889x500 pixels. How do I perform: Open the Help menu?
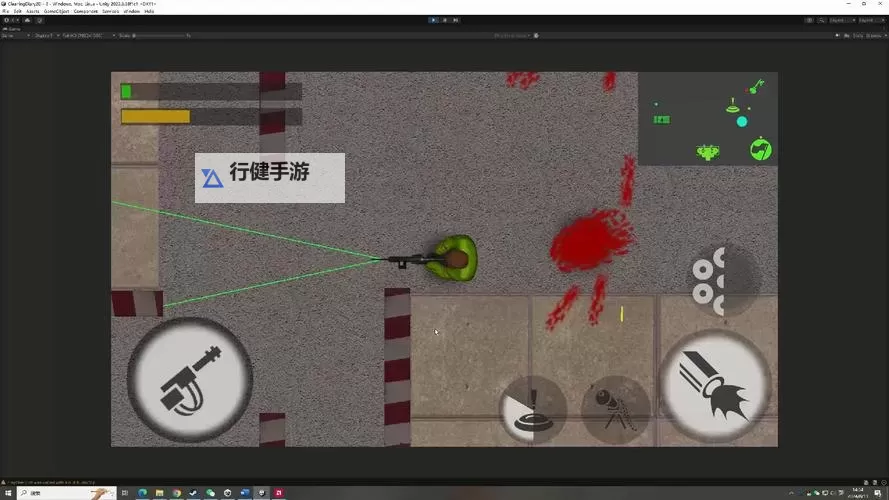[x=149, y=11]
